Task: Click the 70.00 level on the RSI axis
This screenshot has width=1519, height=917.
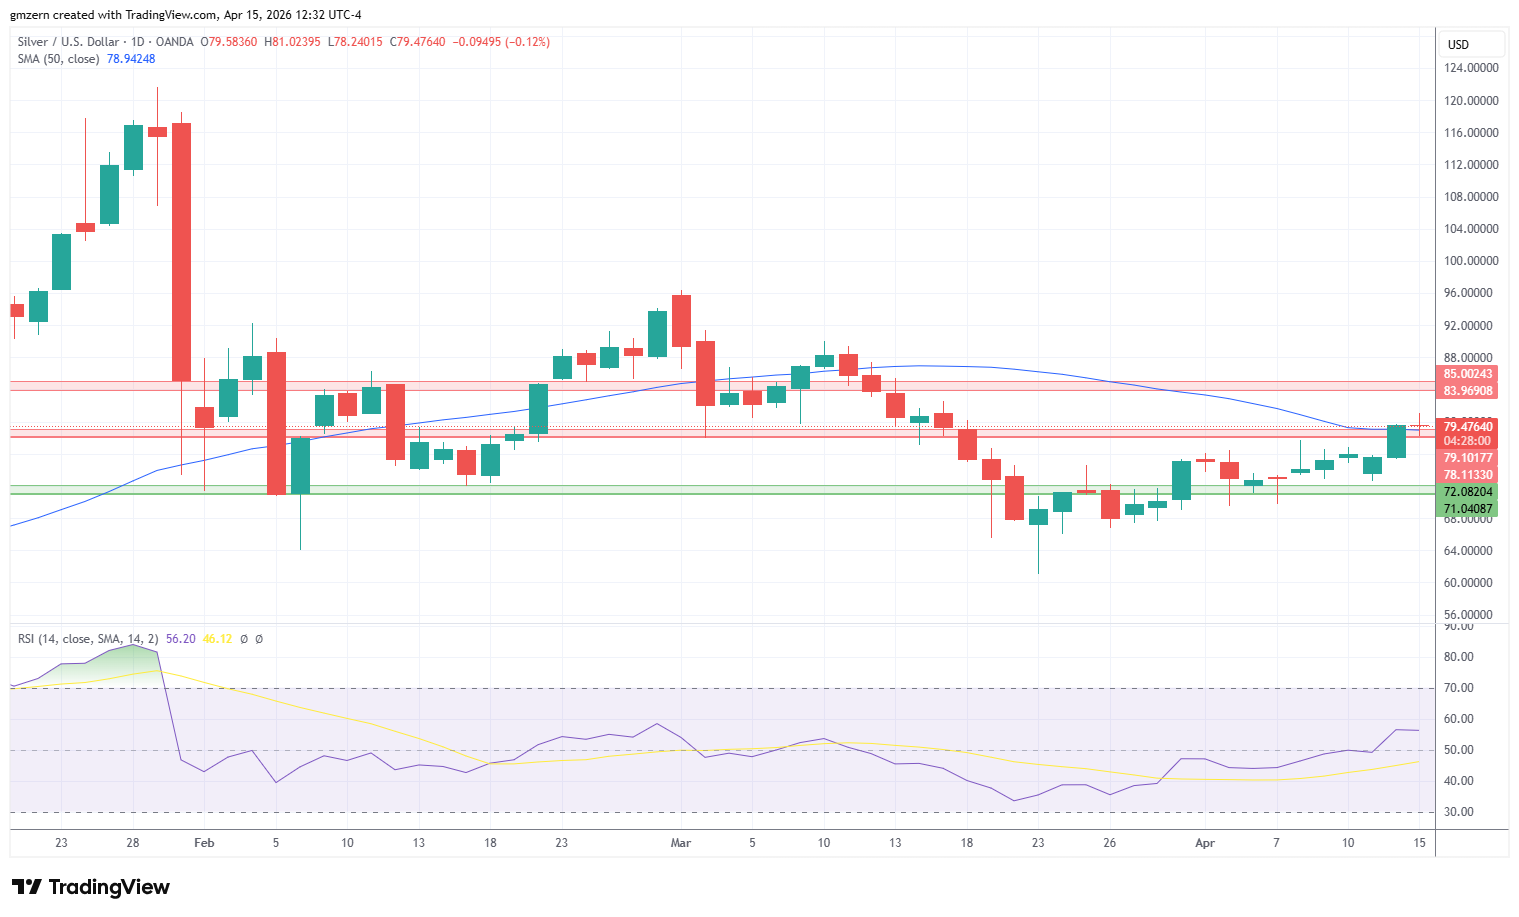Action: [x=1459, y=688]
